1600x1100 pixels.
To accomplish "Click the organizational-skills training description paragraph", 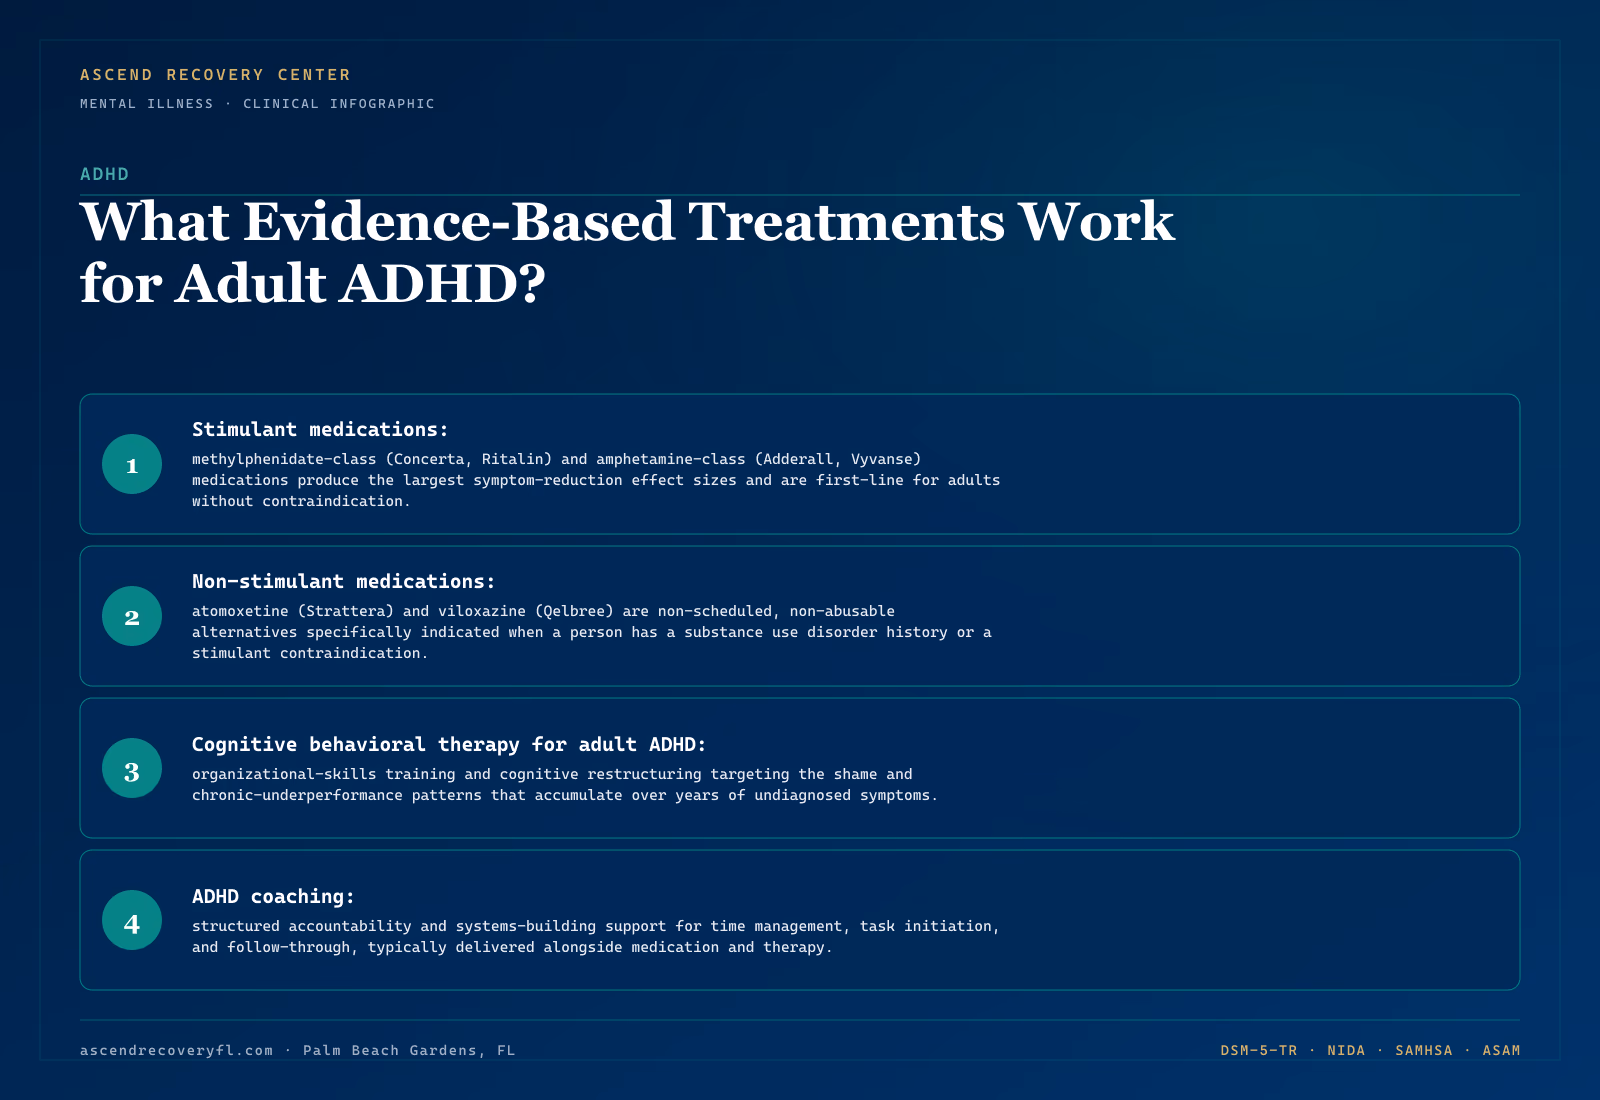I will coord(565,785).
